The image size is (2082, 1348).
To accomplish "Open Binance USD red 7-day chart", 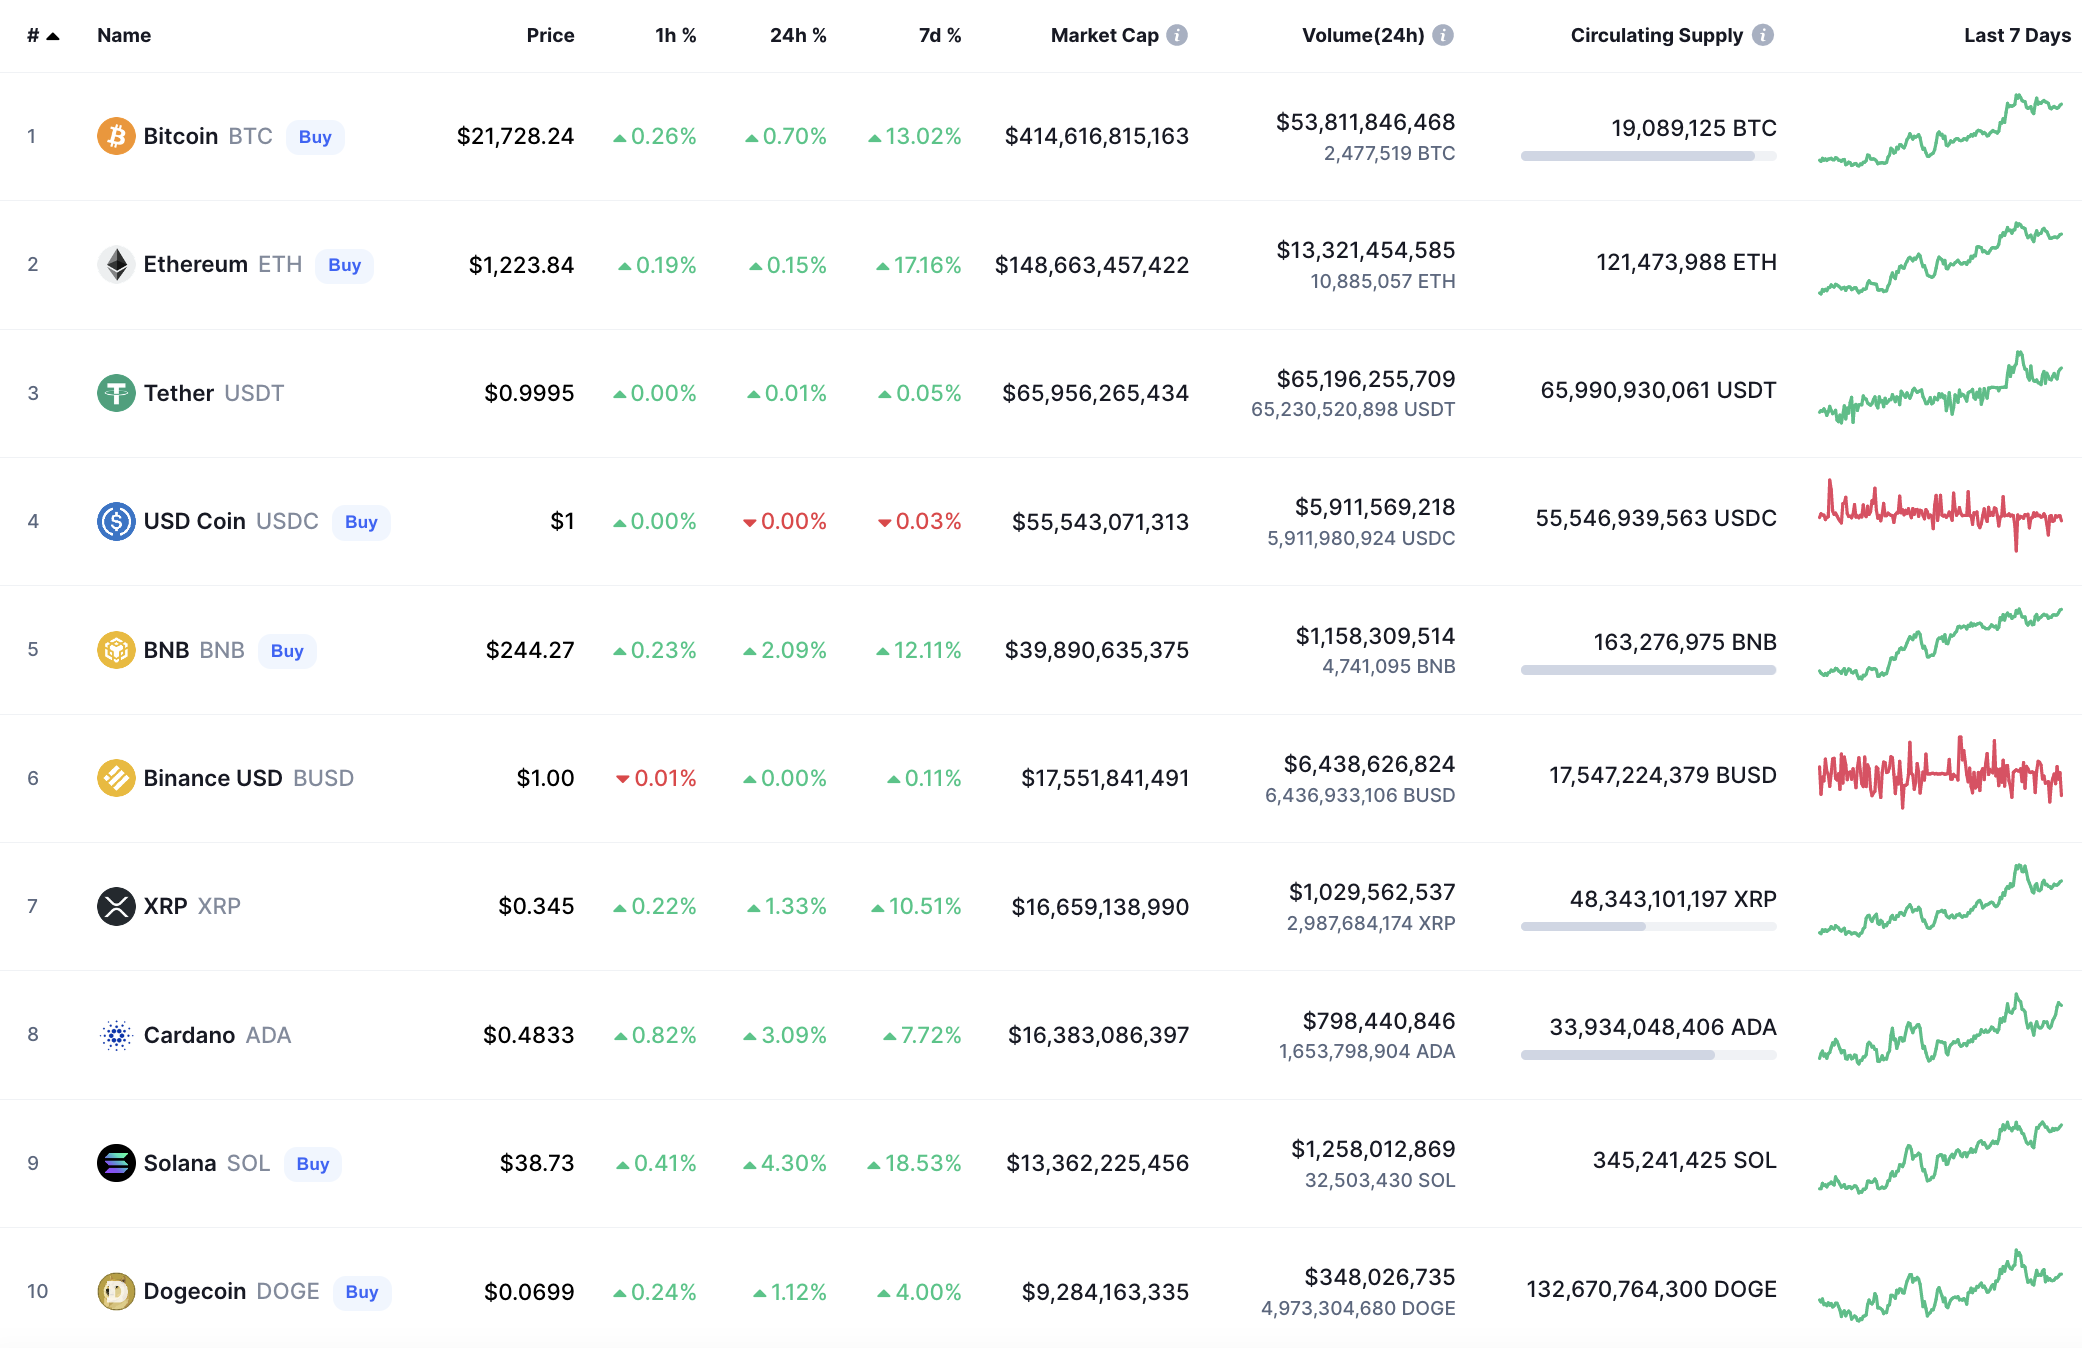I will tap(1940, 773).
